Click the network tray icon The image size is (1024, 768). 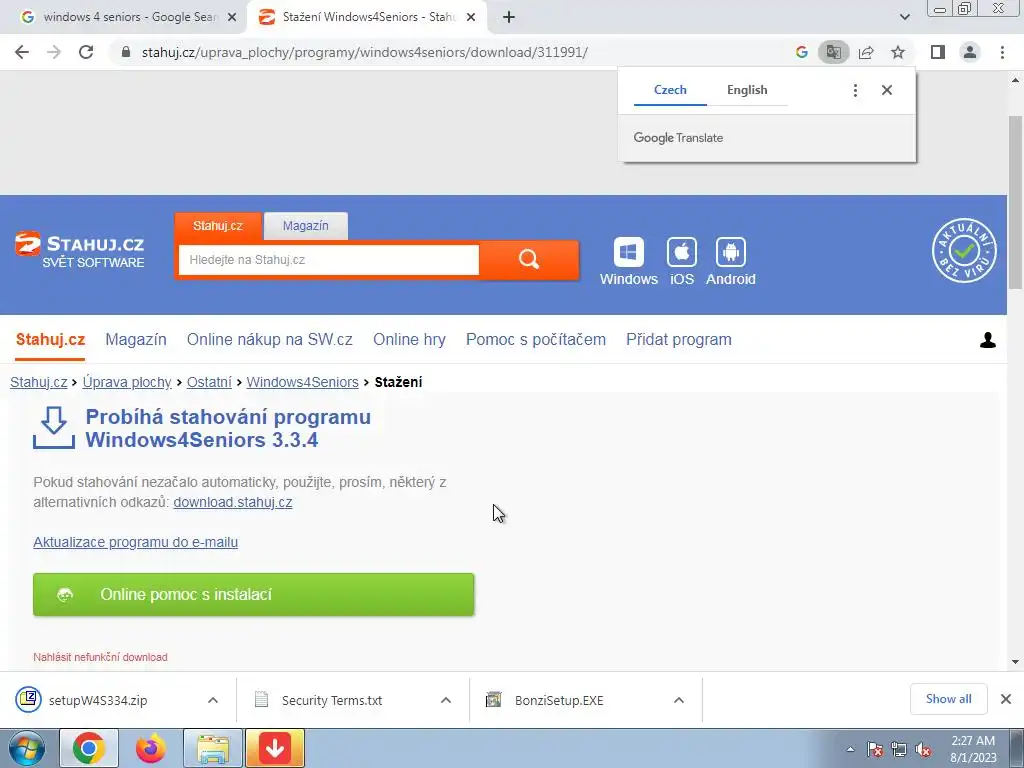tap(899, 750)
